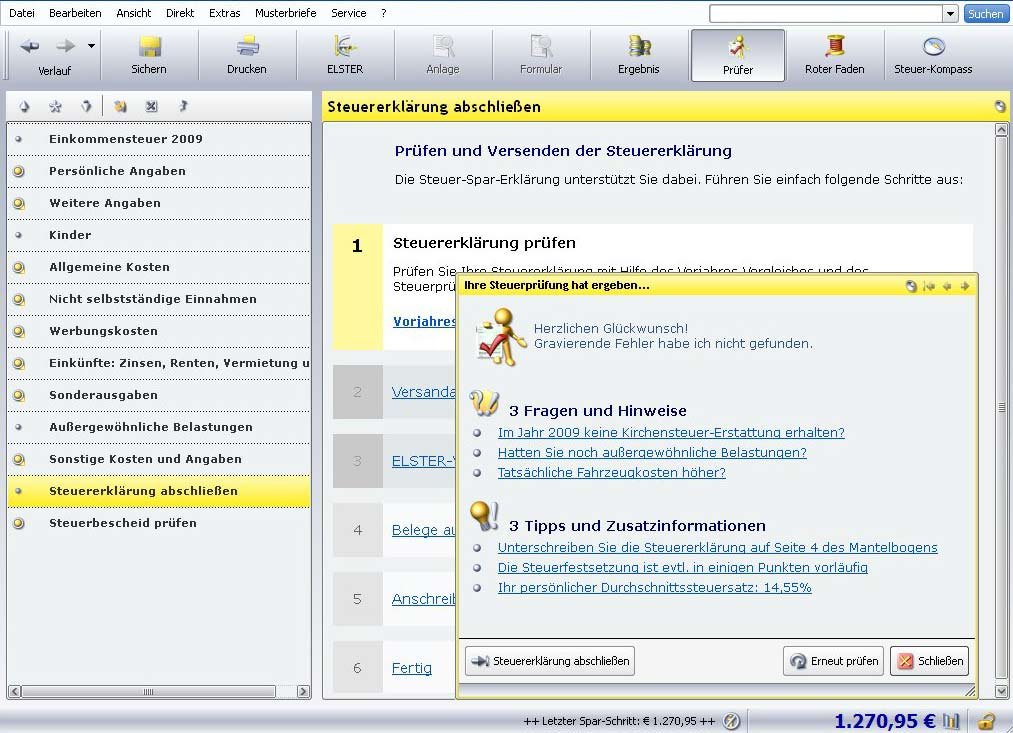Click the previous arrow in Steuerprüfung popup
Viewport: 1013px width, 733px height.
pyautogui.click(x=947, y=286)
